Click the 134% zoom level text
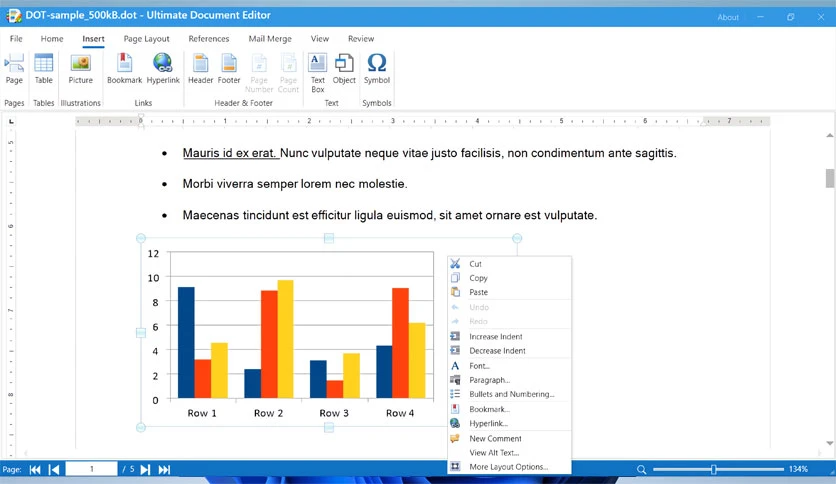The image size is (836, 484). (798, 469)
